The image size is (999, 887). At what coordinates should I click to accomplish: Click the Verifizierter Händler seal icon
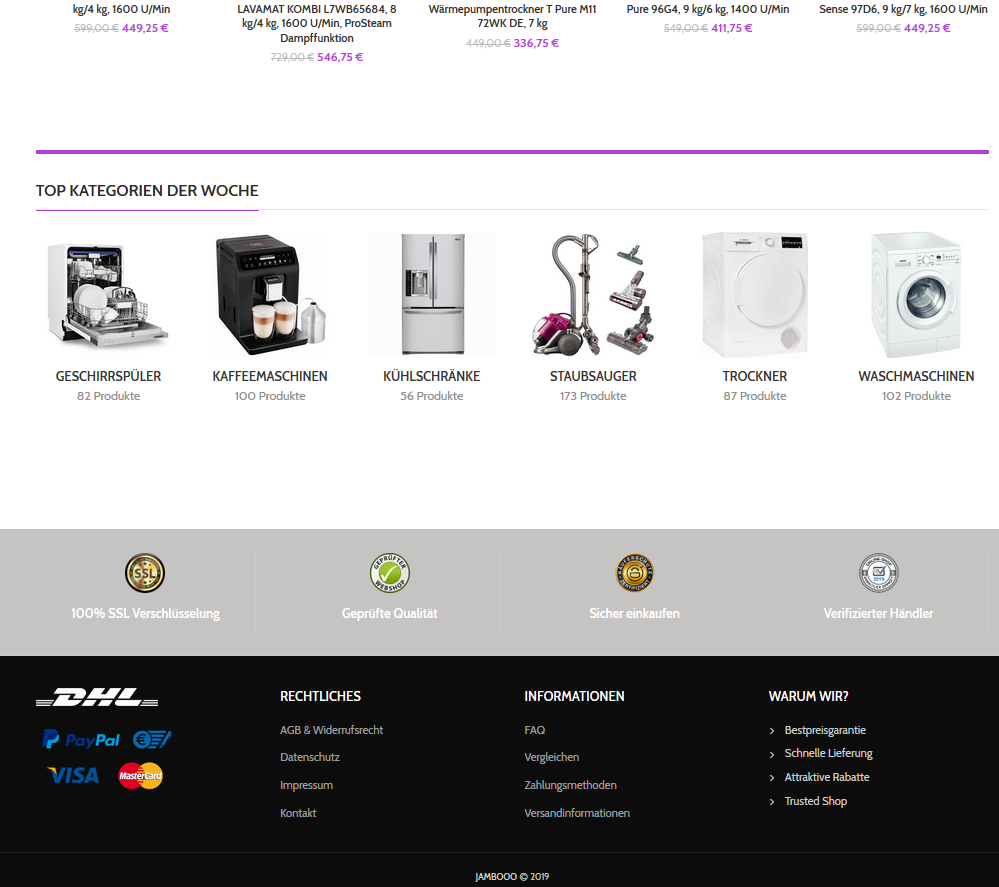(x=879, y=573)
